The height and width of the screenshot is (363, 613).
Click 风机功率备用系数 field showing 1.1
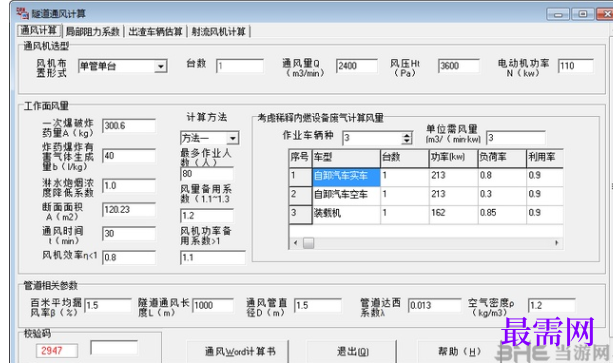tap(213, 258)
